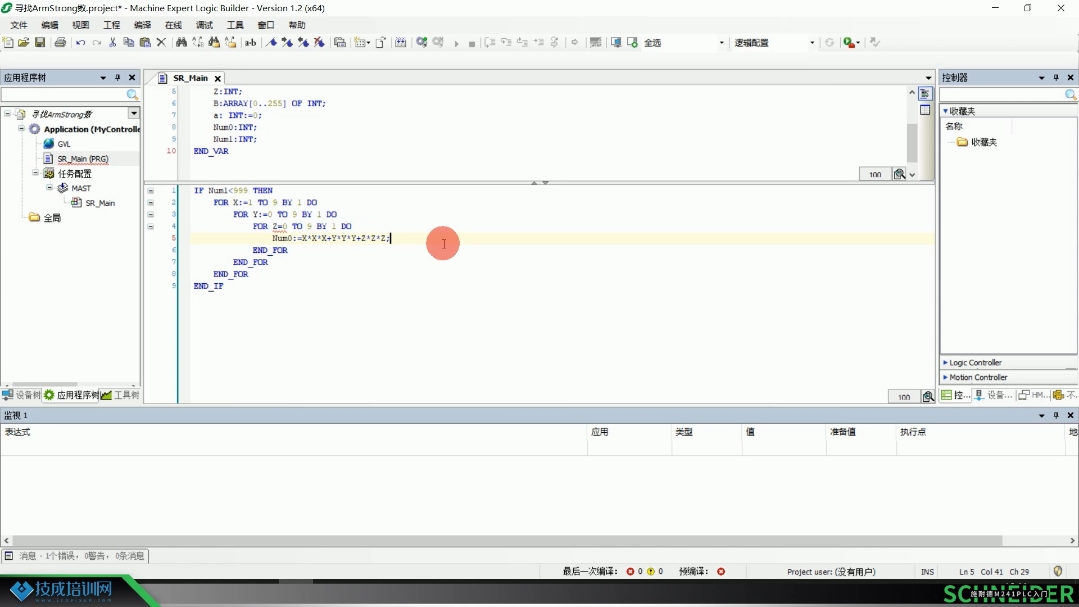
Task: Click the green start-with-red run icon
Action: pos(851,43)
